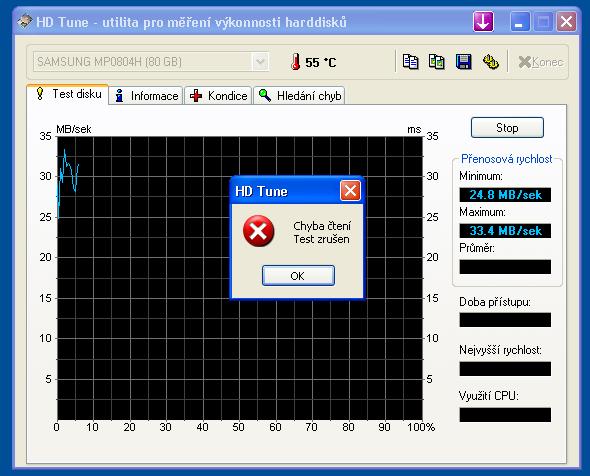Click the 24.8 MB/sek minimum value

click(x=505, y=195)
